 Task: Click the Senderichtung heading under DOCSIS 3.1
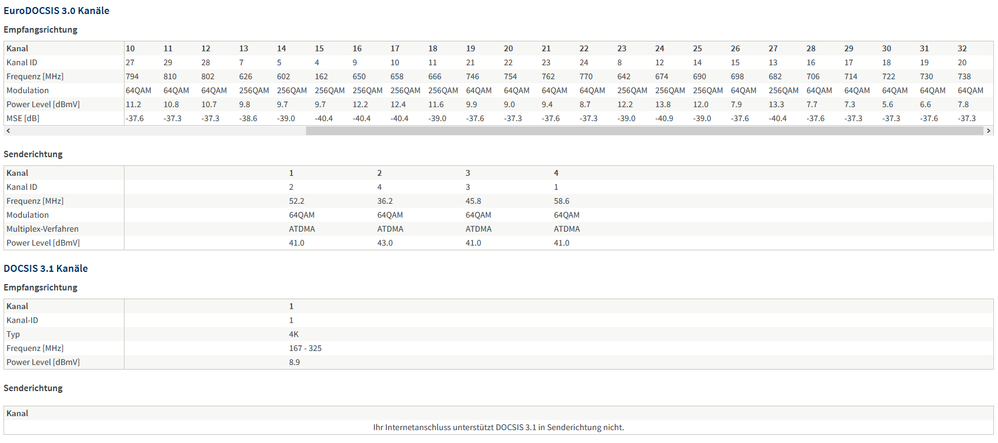pos(33,388)
